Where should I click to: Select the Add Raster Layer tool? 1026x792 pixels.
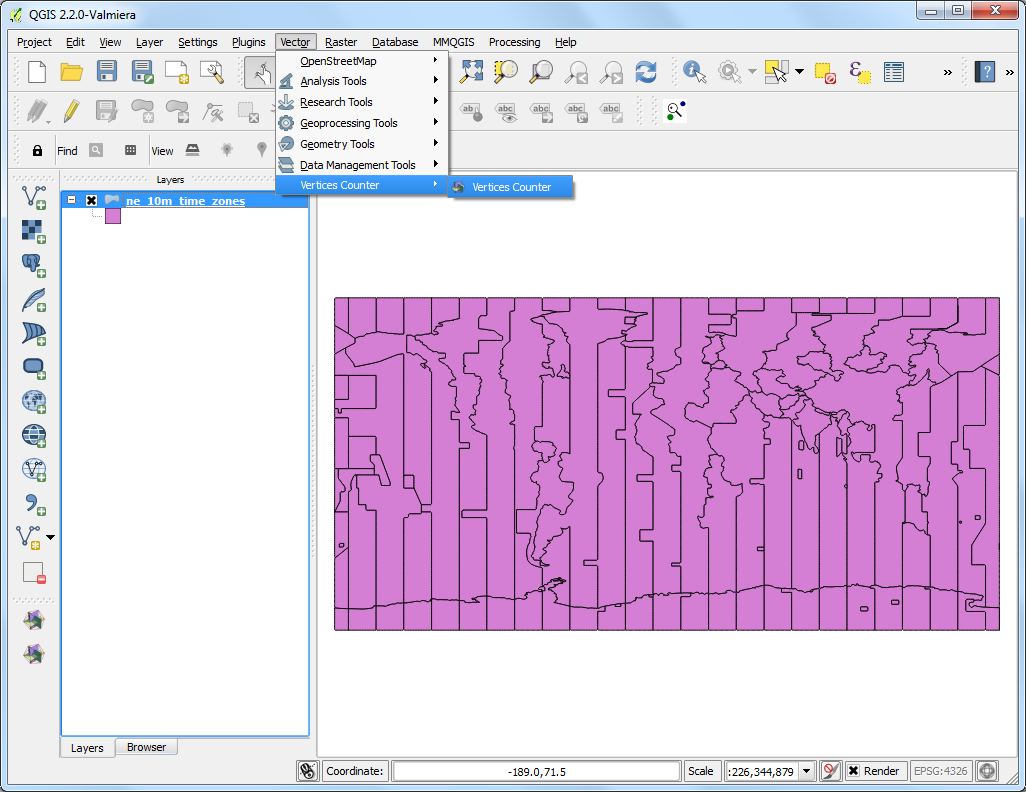tap(33, 232)
